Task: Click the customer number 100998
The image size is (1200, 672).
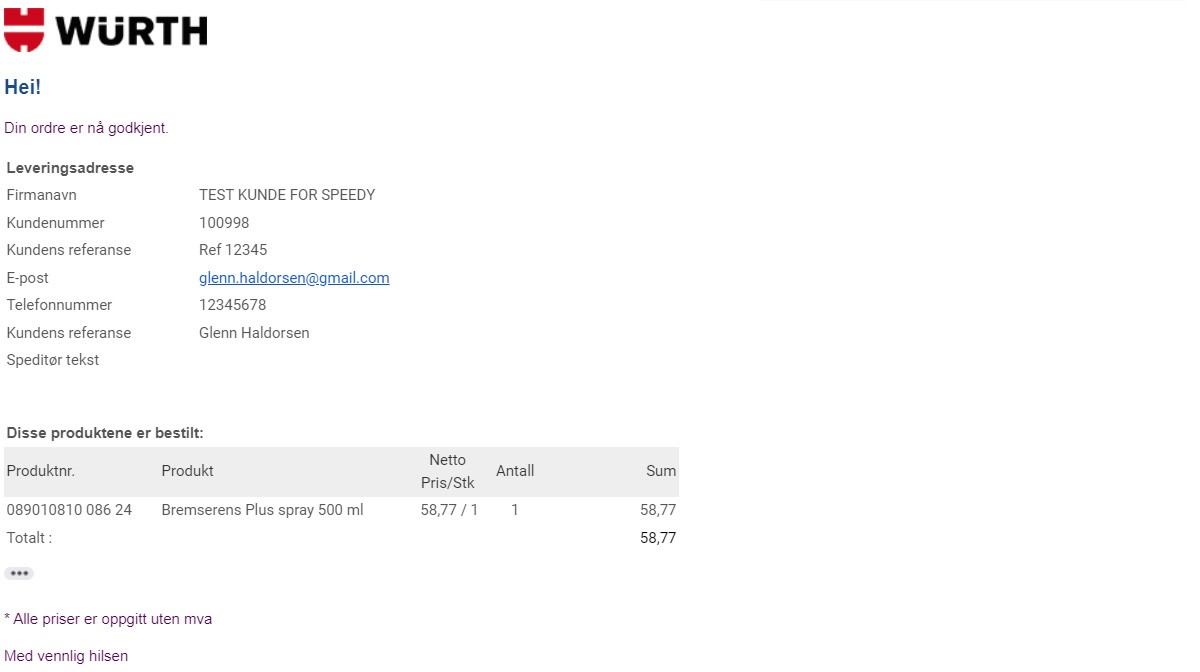Action: (224, 223)
